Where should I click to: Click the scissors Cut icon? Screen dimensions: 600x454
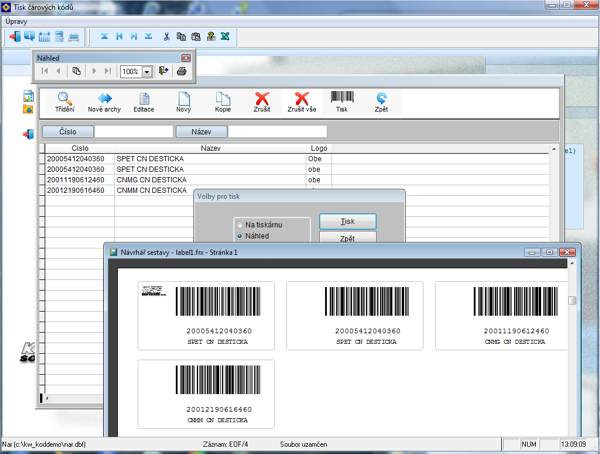pos(166,36)
